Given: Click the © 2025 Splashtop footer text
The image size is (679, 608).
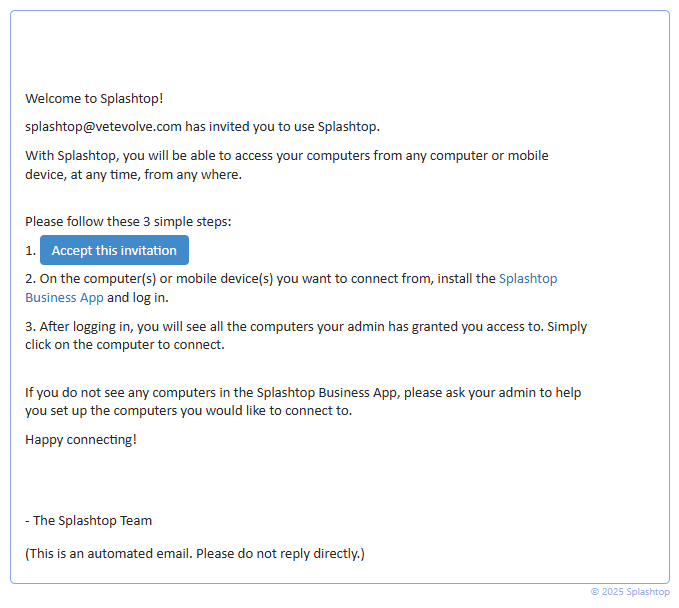Looking at the screenshot, I should point(629,592).
